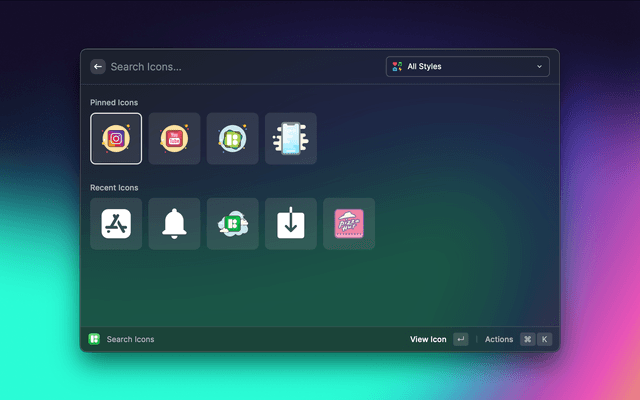Click the green cloud icon in Recent Icons
Image resolution: width=640 pixels, height=400 pixels.
233,224
